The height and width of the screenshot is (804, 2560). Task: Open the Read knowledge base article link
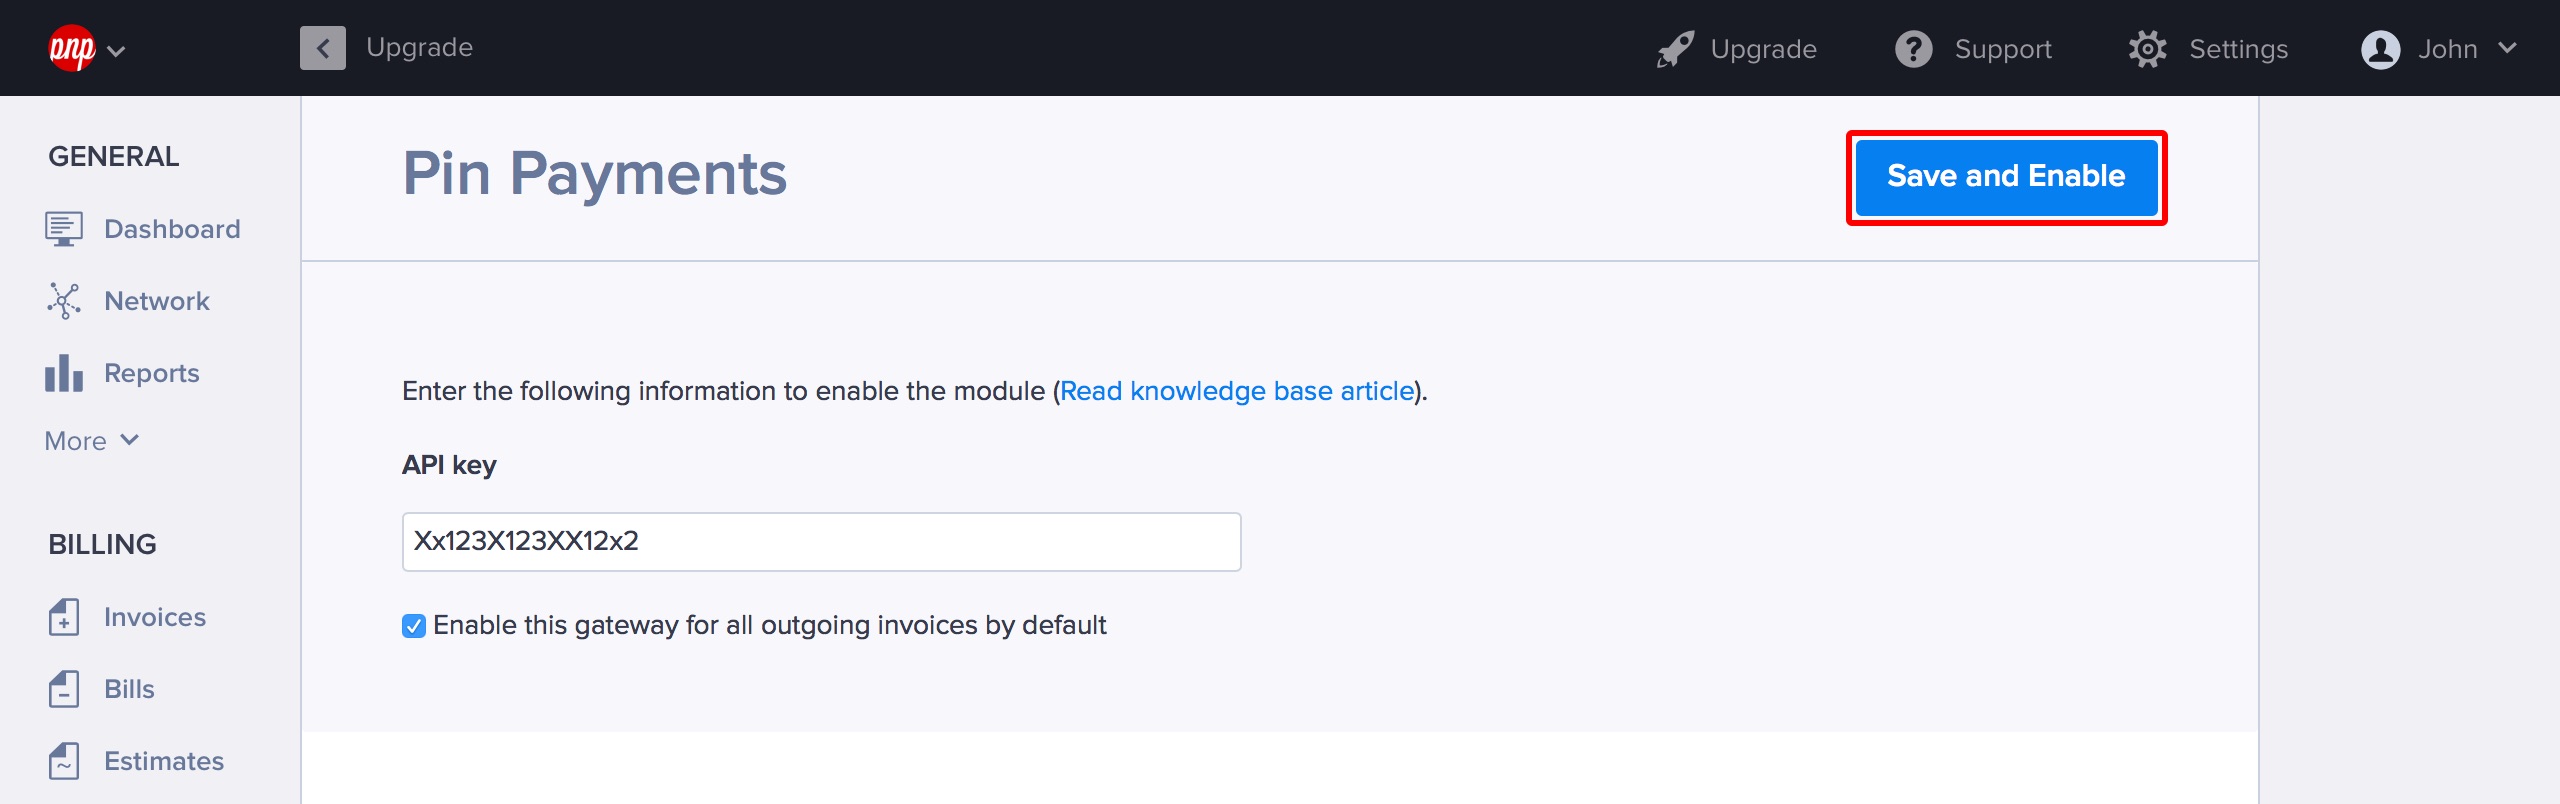1237,391
